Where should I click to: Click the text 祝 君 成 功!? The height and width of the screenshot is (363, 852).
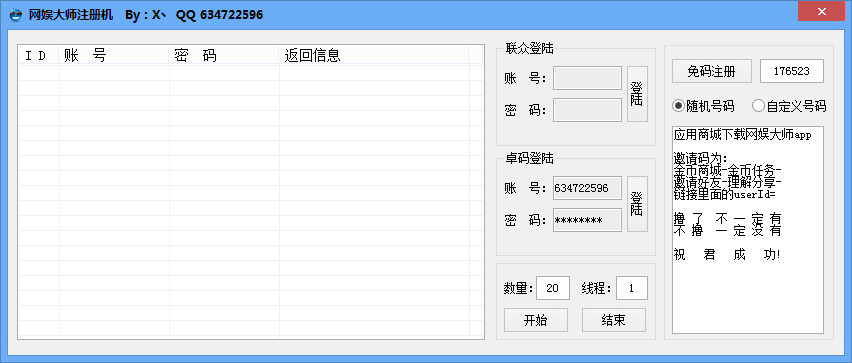click(727, 254)
